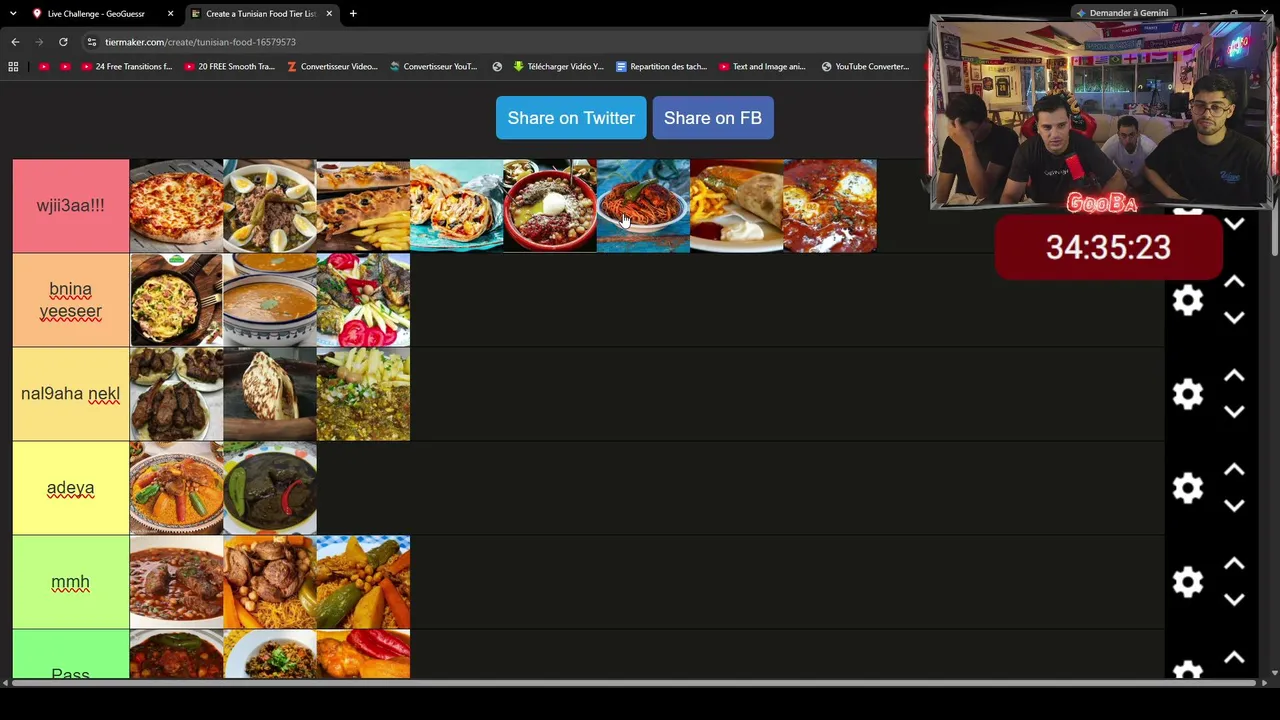Open settings gear for the adeya row

point(1188,488)
